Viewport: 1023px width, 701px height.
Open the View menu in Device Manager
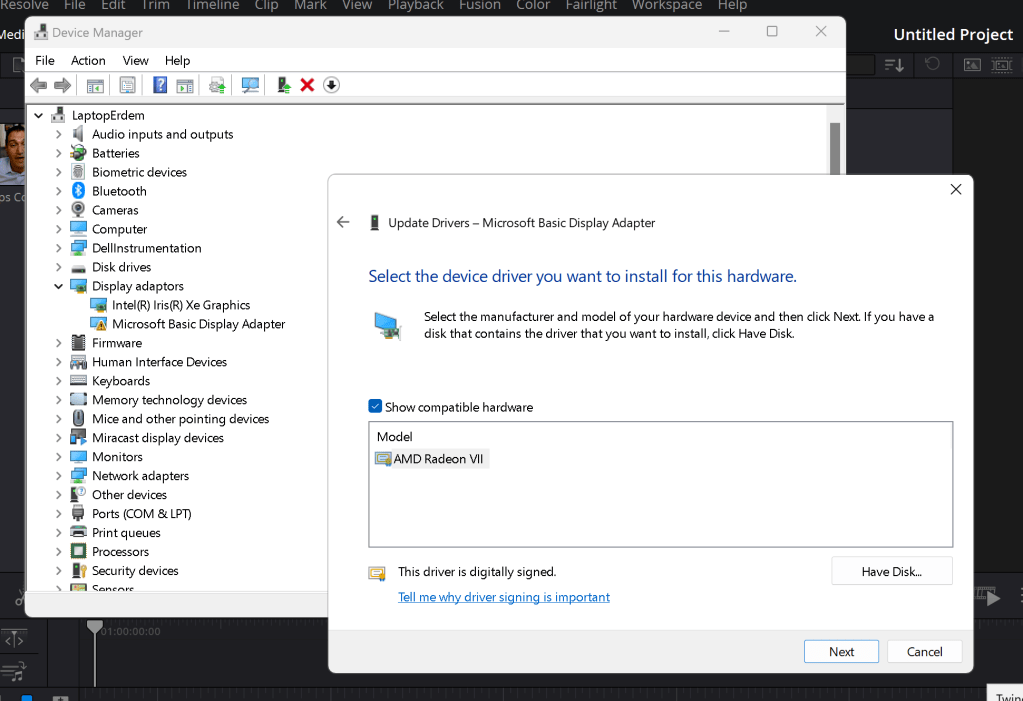[x=135, y=60]
